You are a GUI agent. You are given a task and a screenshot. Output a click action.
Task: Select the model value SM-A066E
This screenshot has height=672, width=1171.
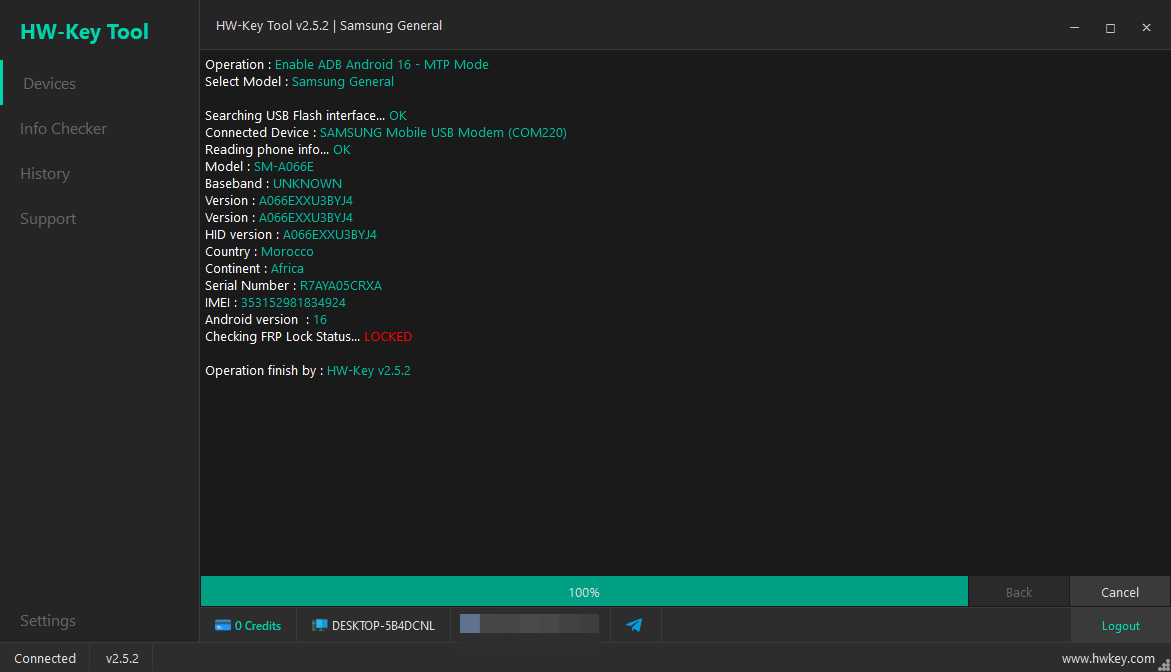284,167
